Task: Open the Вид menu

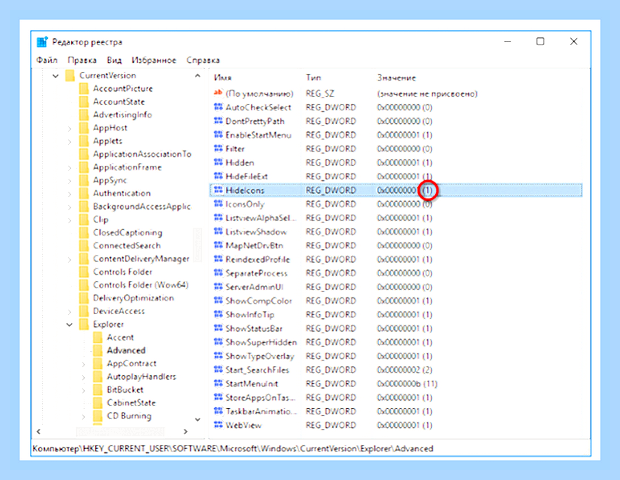Action: pyautogui.click(x=114, y=60)
